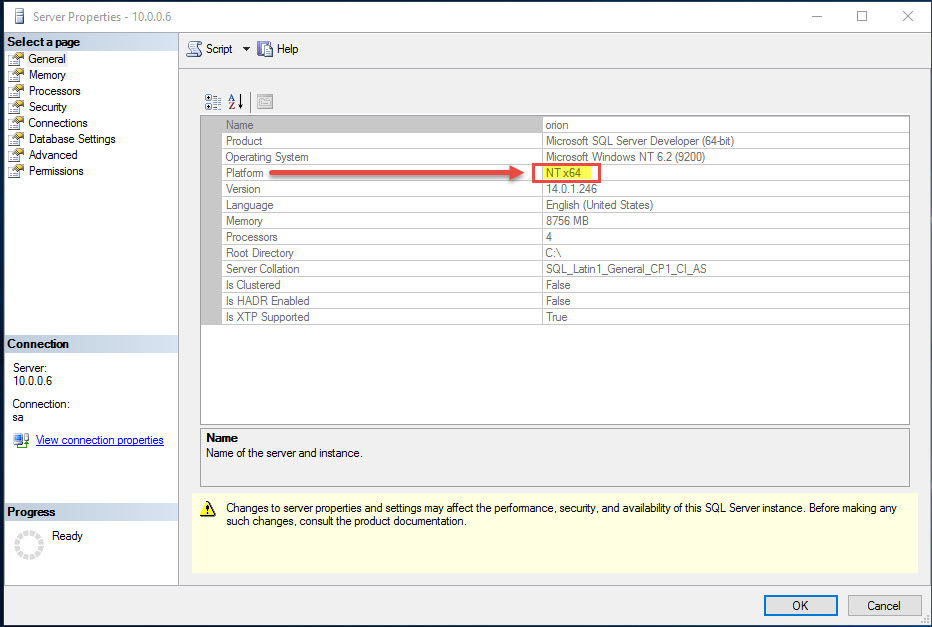Click the Cancel button

point(883,606)
